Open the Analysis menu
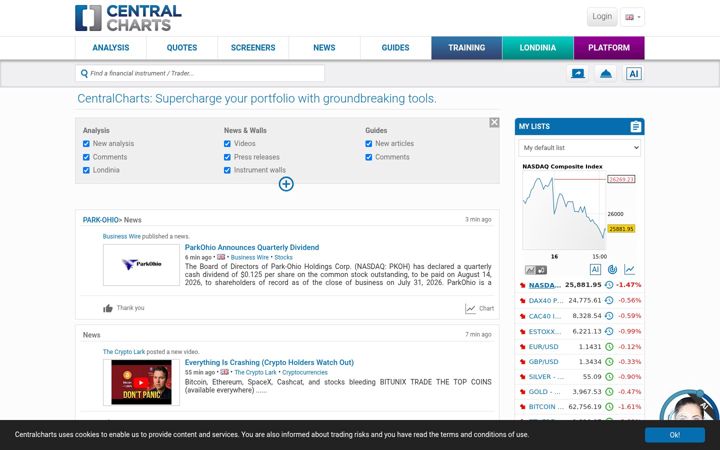 111,48
